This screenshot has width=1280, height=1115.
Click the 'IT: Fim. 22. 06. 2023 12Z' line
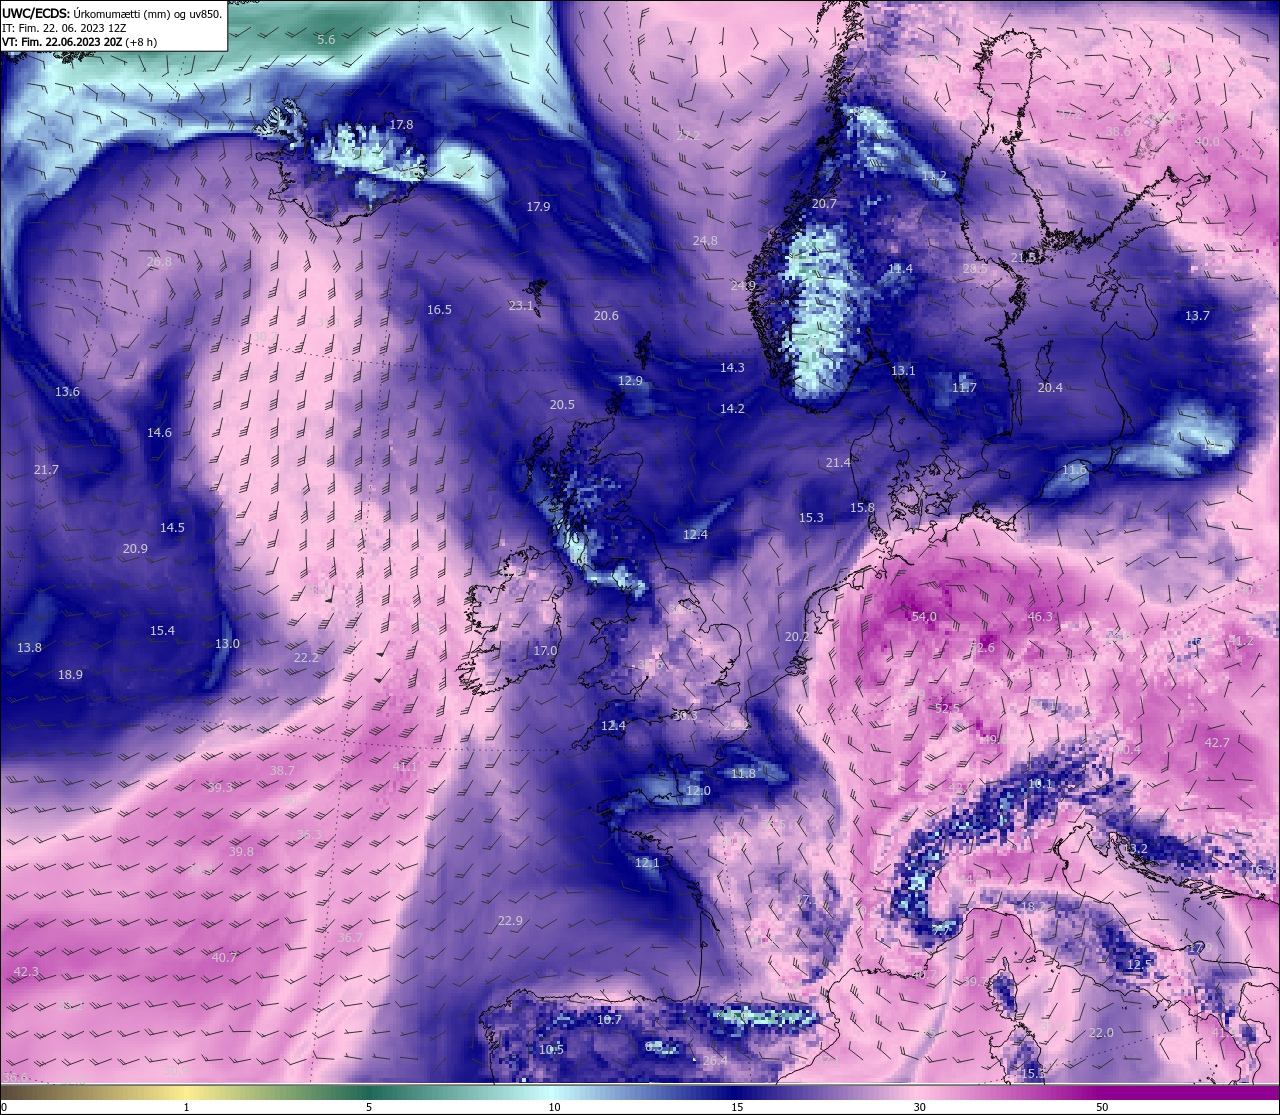point(64,28)
